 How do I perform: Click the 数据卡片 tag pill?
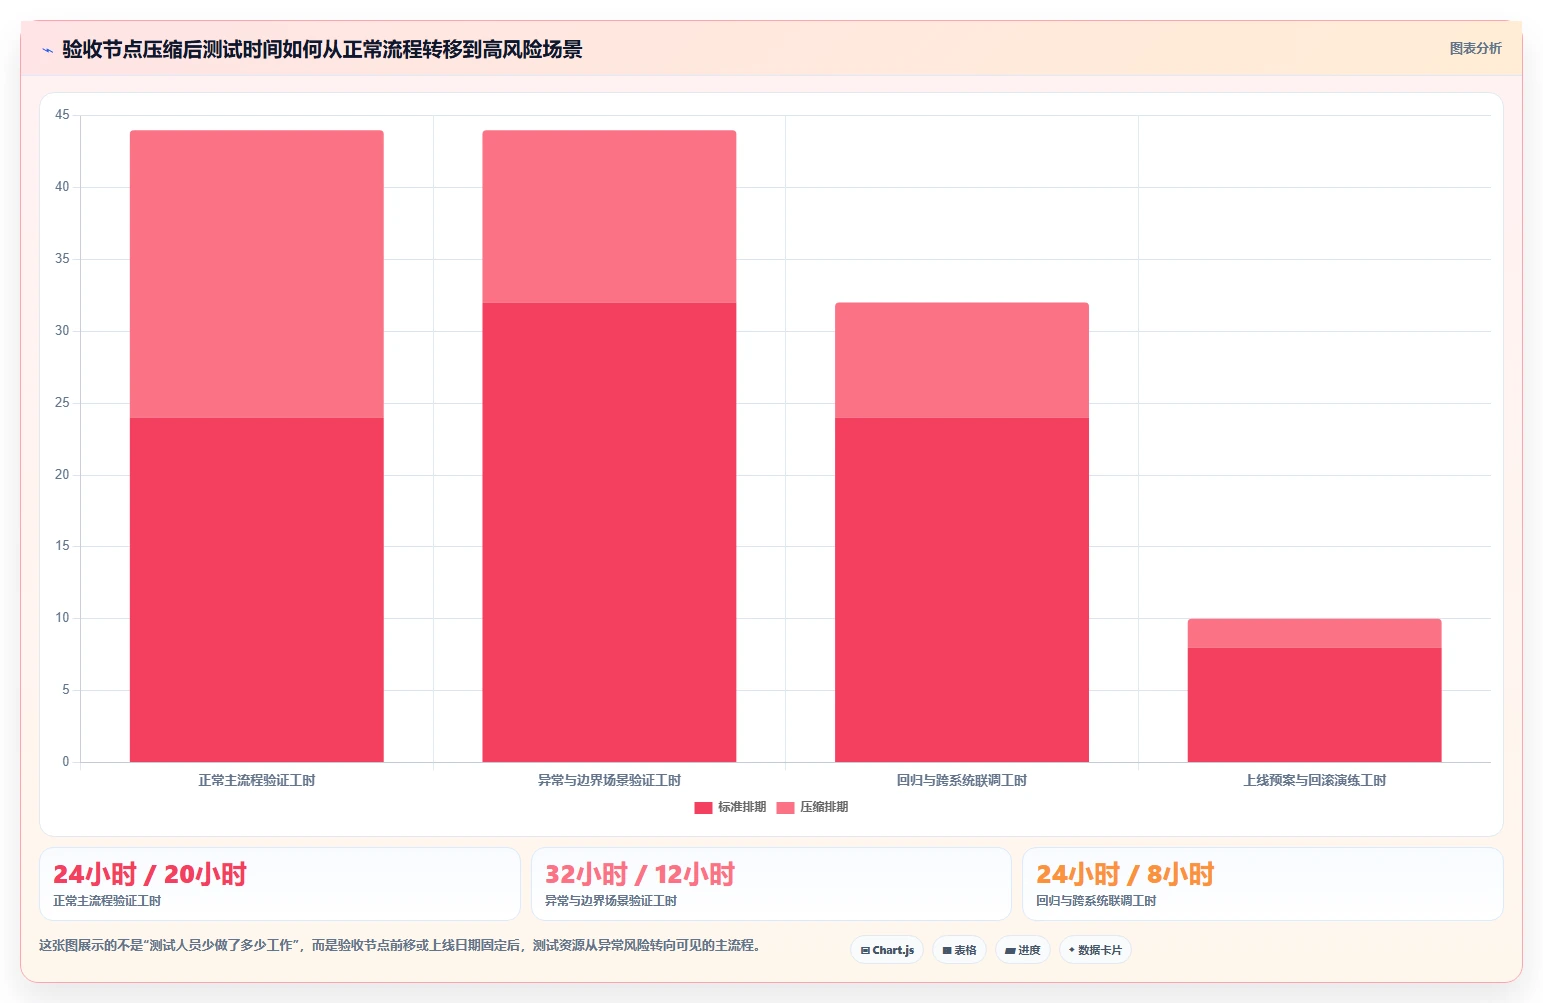pyautogui.click(x=1095, y=950)
